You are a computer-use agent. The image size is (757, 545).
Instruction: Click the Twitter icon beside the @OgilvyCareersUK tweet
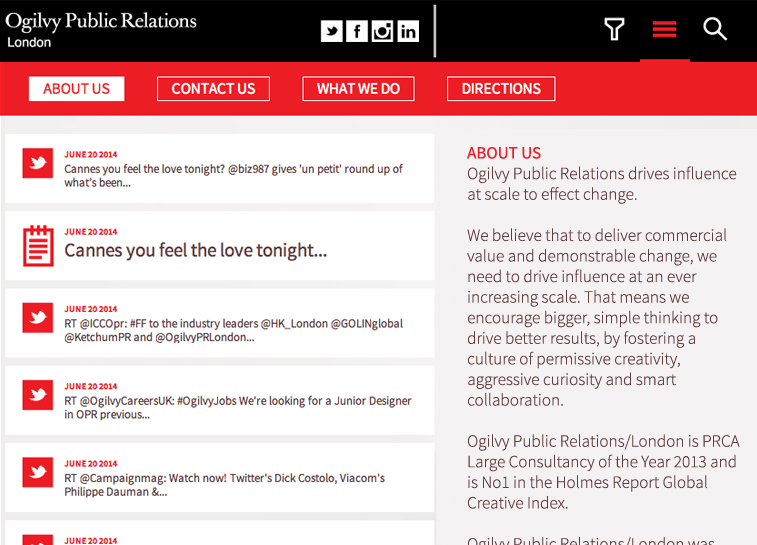[x=38, y=395]
